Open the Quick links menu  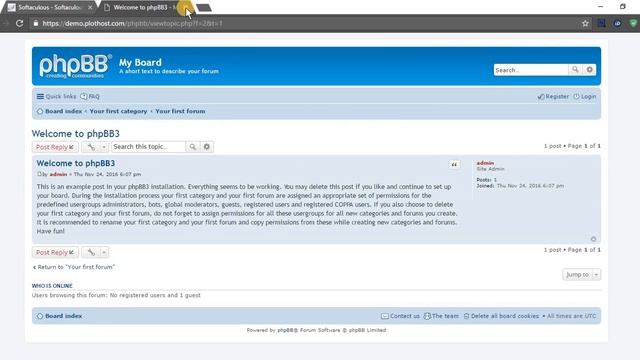pos(56,97)
